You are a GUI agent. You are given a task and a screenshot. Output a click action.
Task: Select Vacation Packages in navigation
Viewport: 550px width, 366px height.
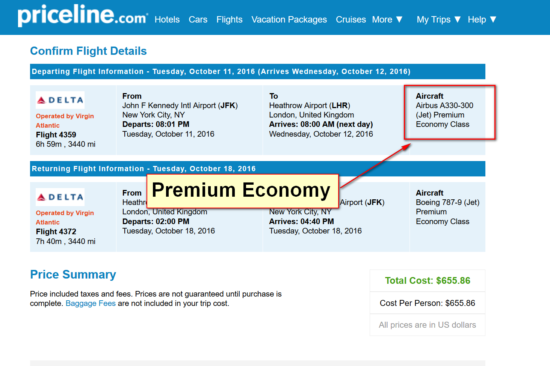289,20
